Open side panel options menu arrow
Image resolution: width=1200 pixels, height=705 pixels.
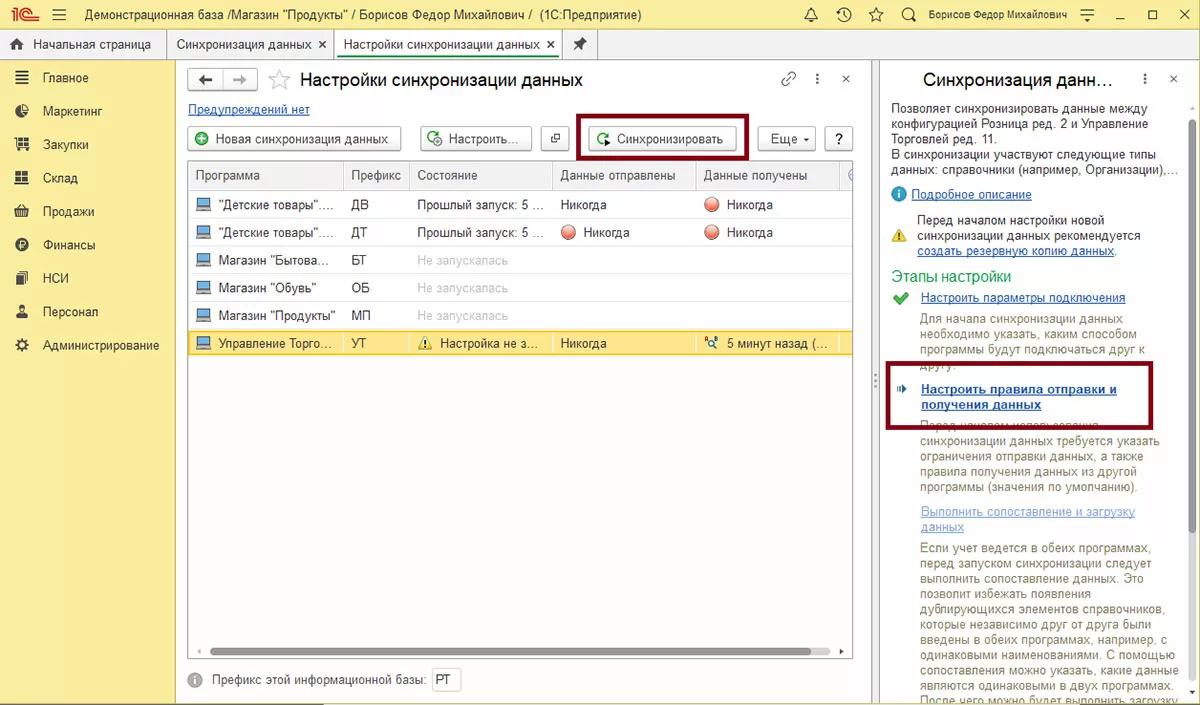[x=1146, y=79]
